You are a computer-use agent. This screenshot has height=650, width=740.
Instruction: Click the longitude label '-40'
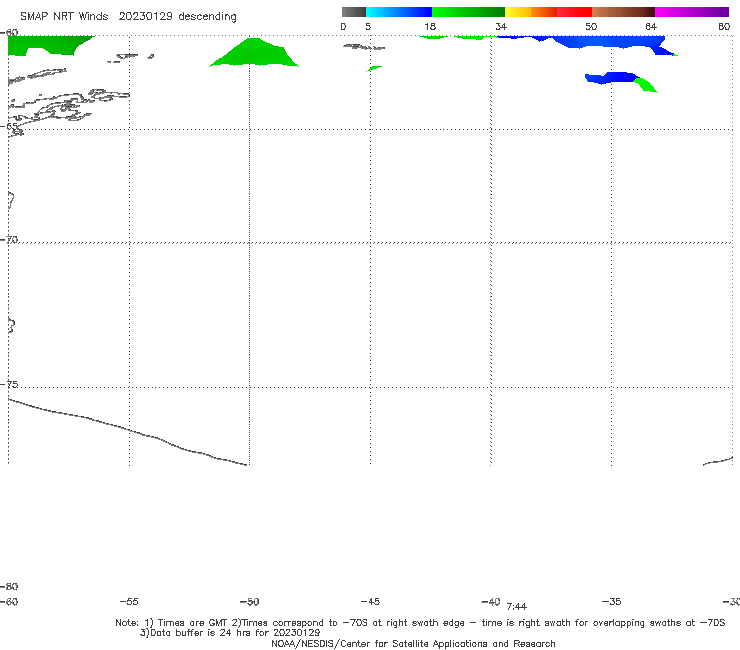(x=491, y=602)
